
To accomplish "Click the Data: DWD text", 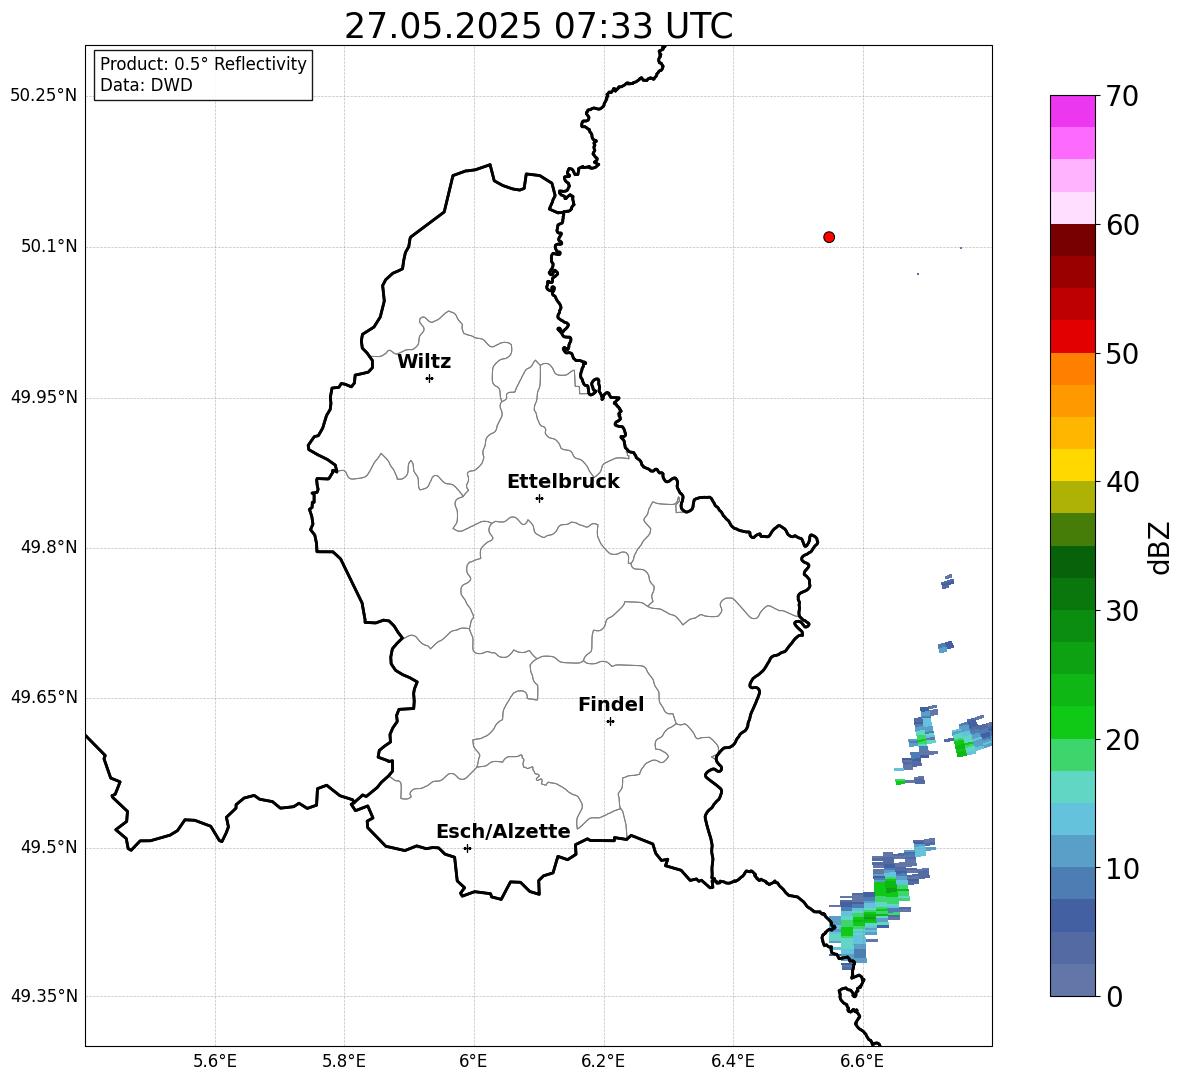I will tap(146, 85).
